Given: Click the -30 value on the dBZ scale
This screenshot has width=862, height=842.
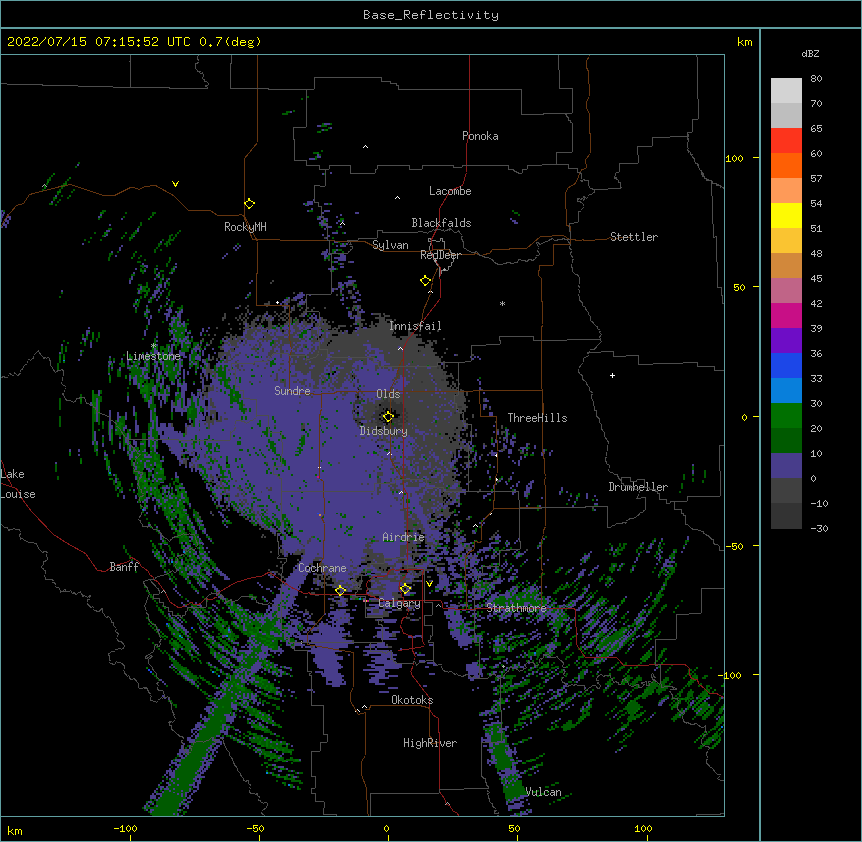Looking at the screenshot, I should (x=819, y=529).
